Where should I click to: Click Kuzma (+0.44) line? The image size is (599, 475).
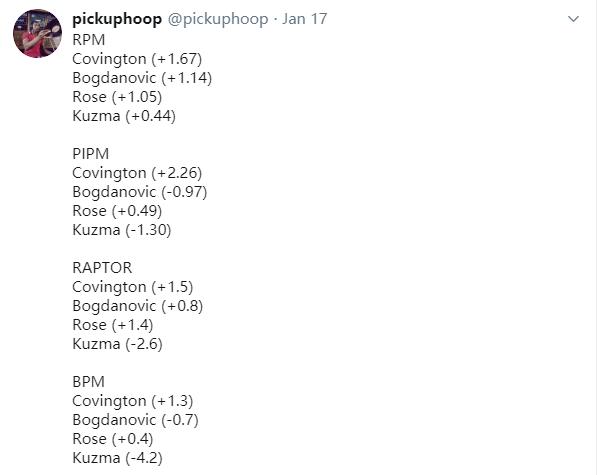click(124, 116)
